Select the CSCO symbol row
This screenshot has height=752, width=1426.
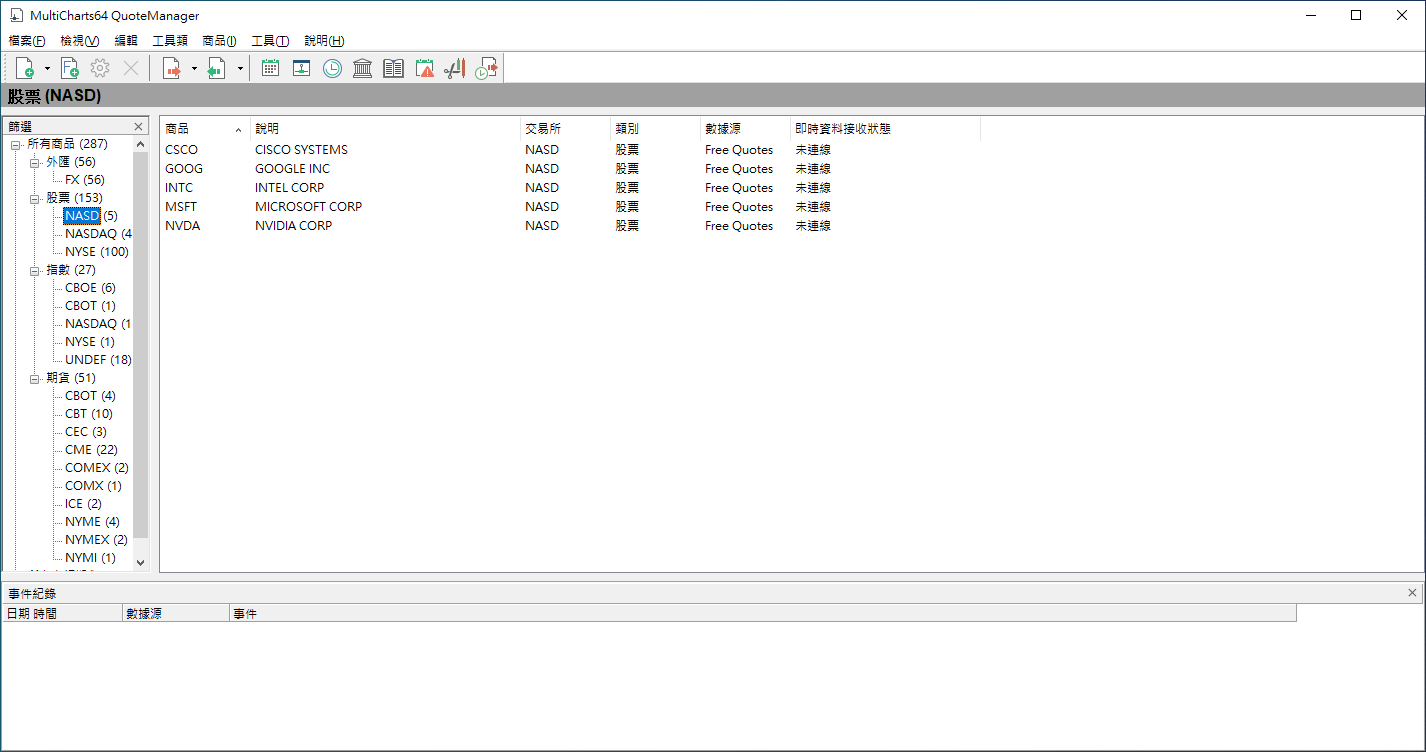(x=571, y=150)
